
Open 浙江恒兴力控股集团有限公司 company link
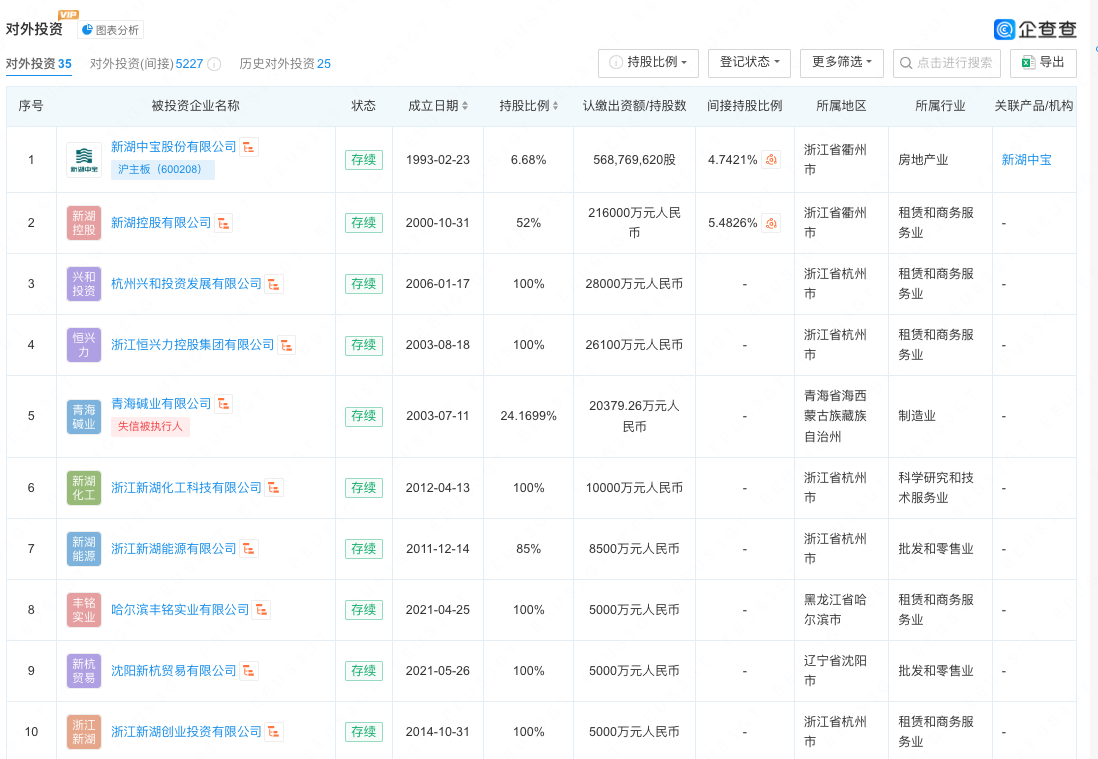click(x=193, y=344)
